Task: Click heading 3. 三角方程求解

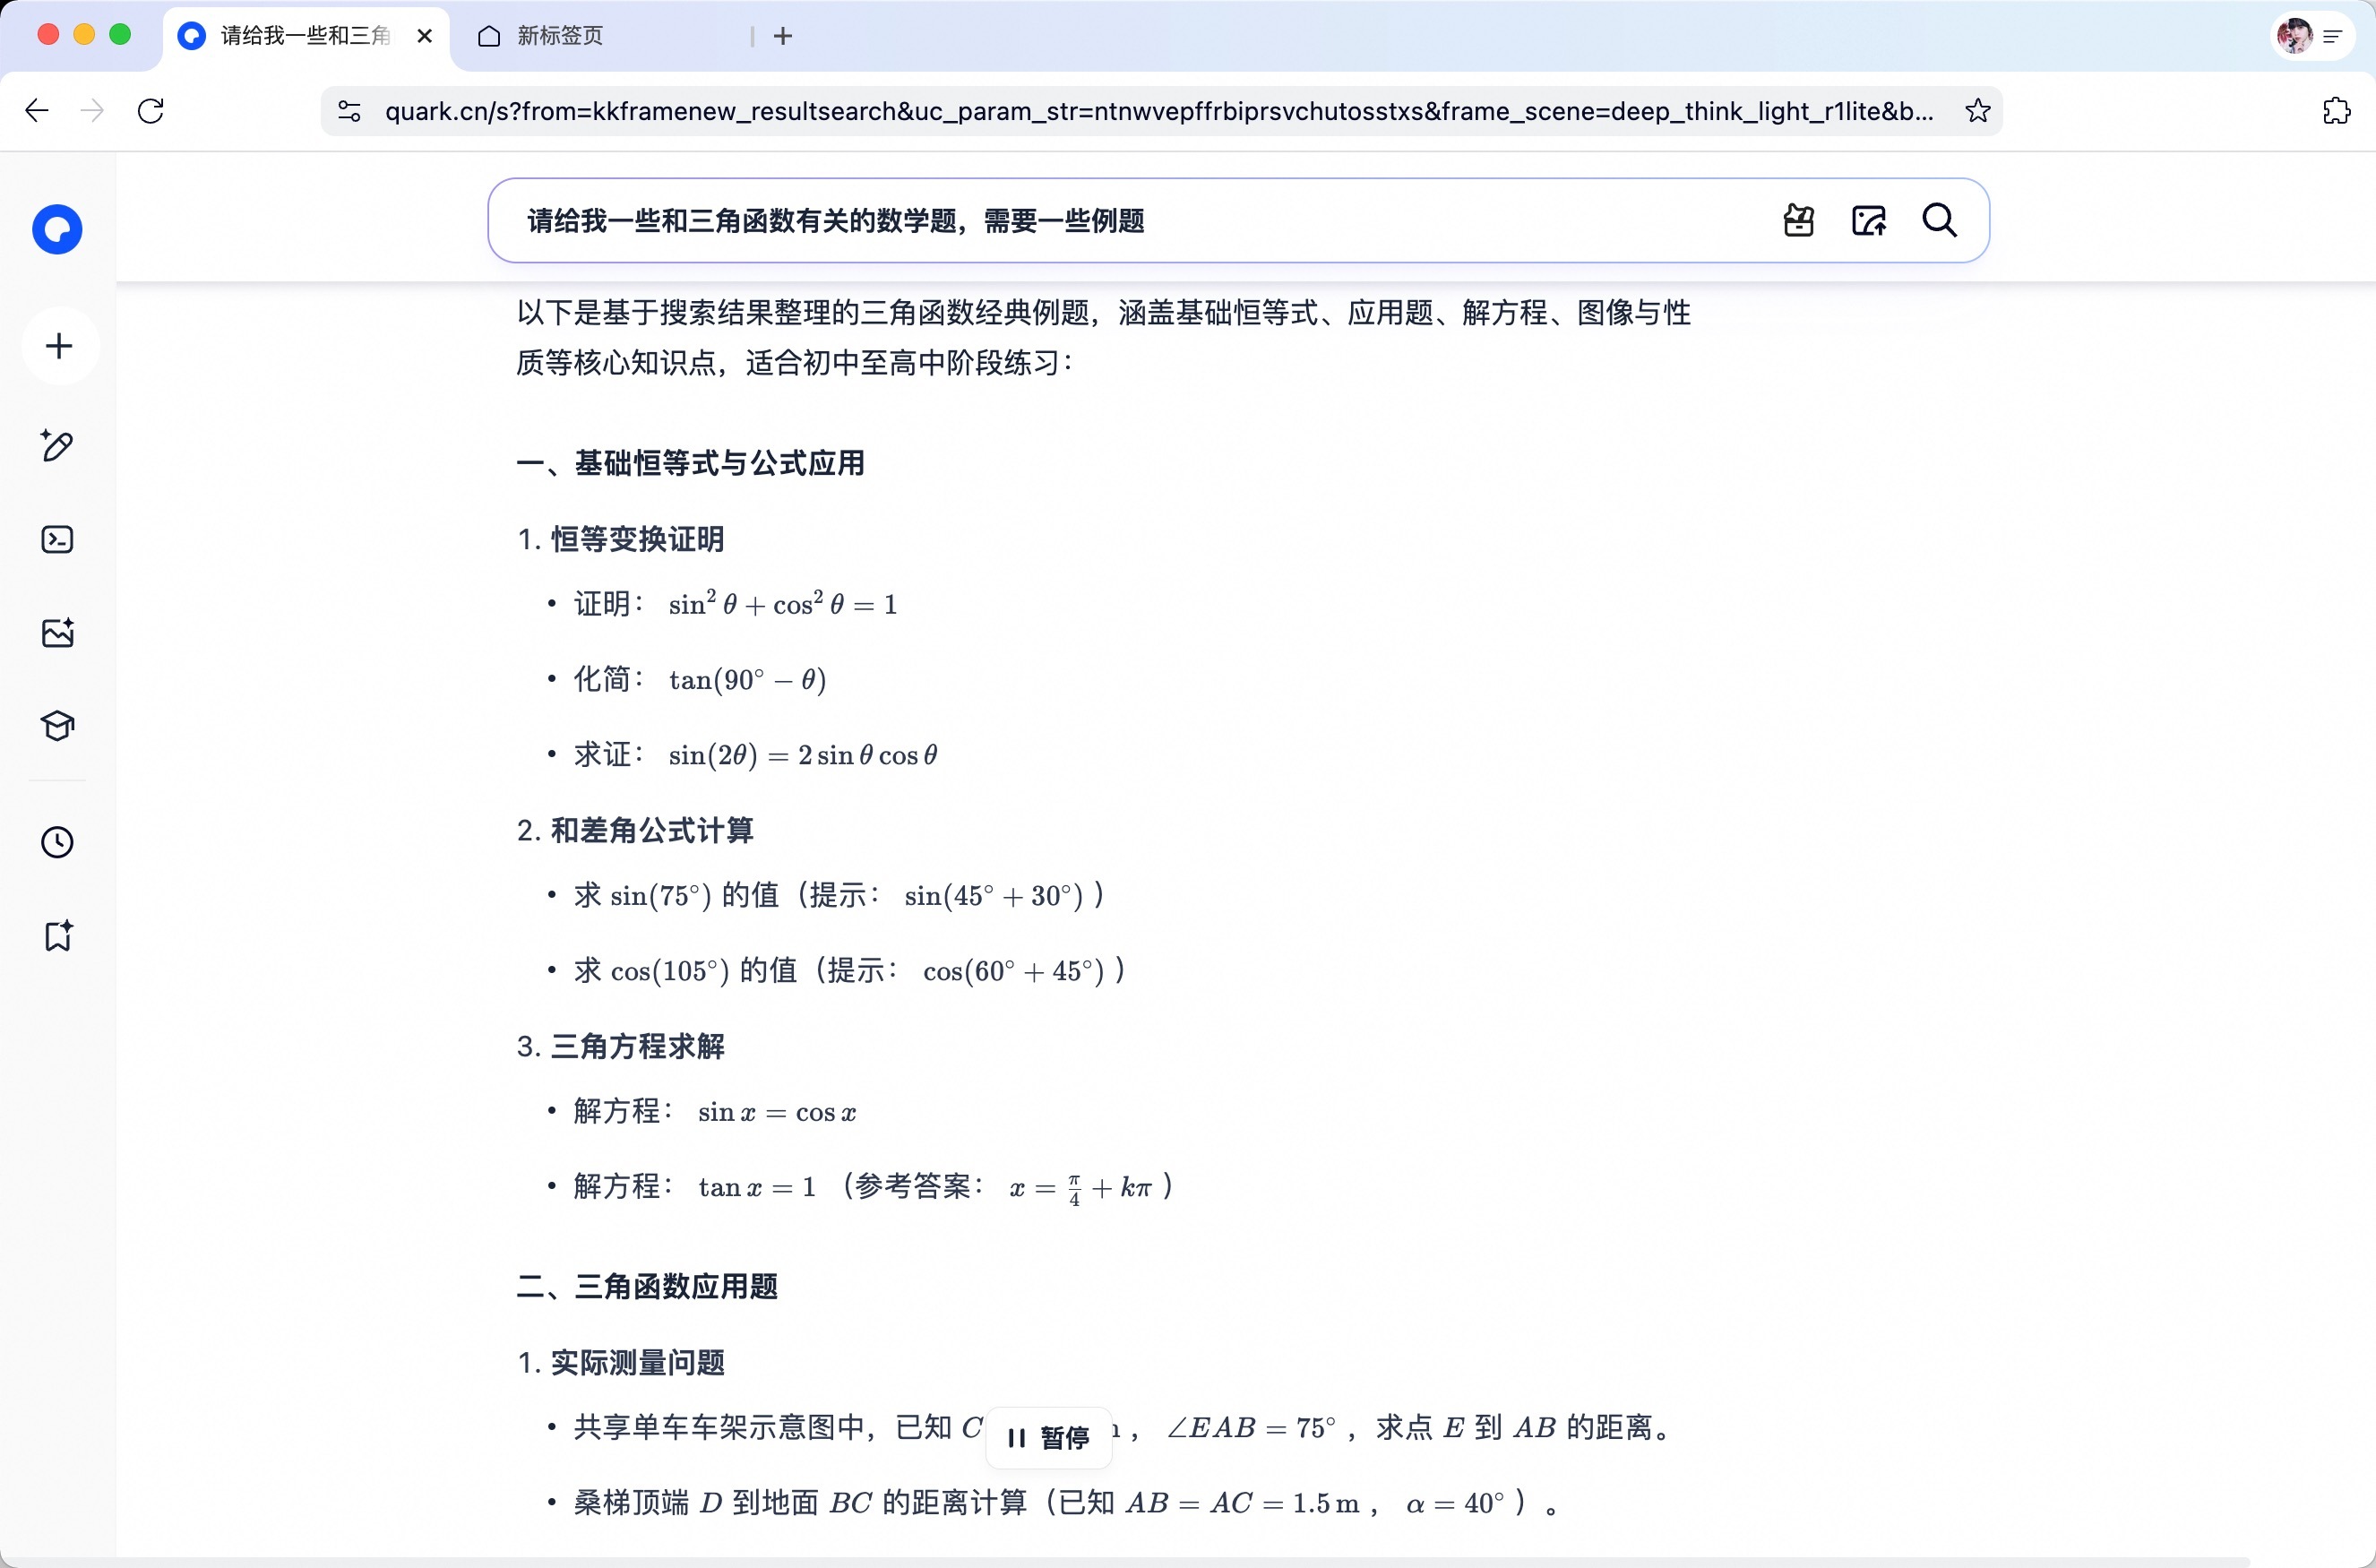Action: click(x=620, y=1046)
